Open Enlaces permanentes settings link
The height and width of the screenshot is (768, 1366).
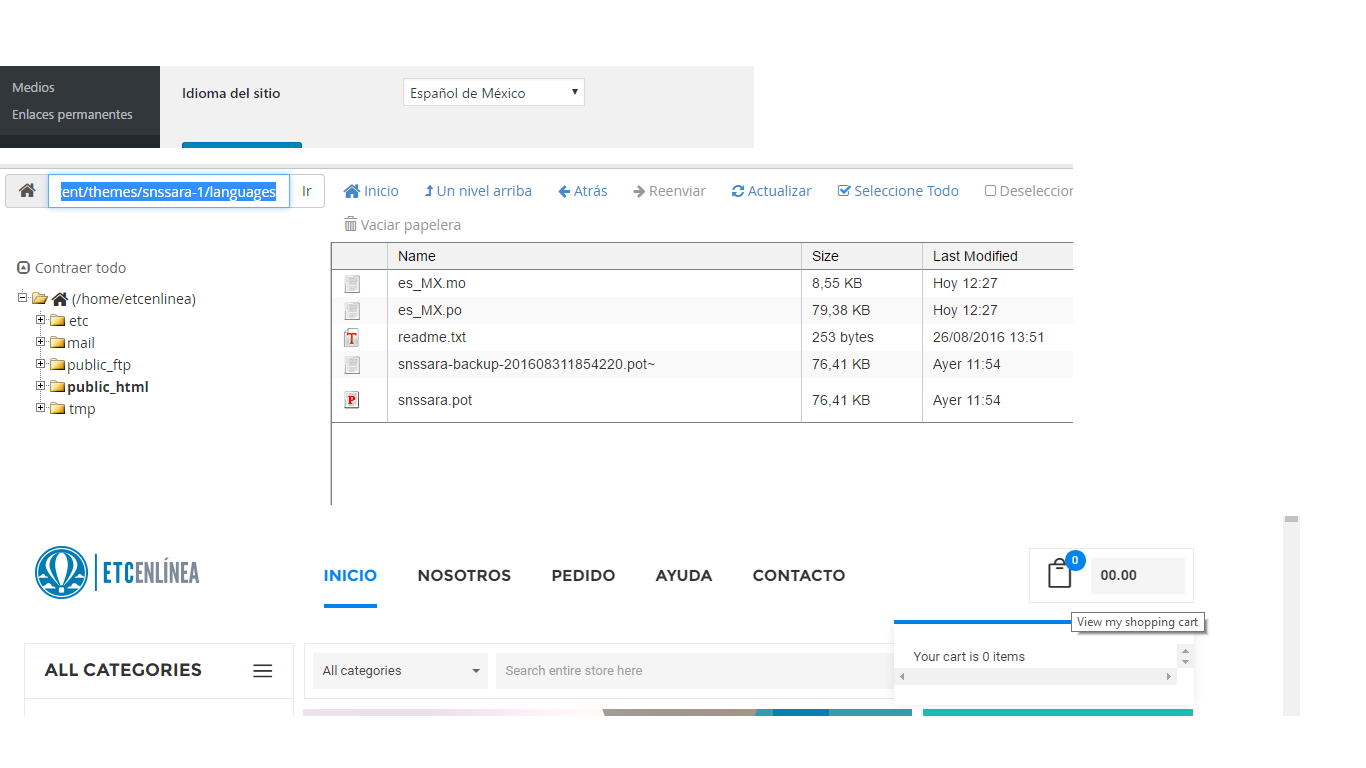(x=72, y=115)
